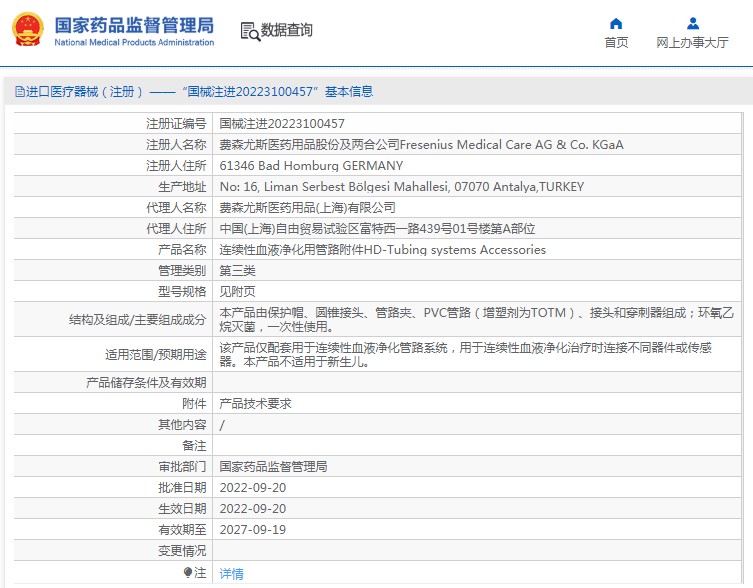
Task: Click the 注册证编号 label
Action: [176, 123]
